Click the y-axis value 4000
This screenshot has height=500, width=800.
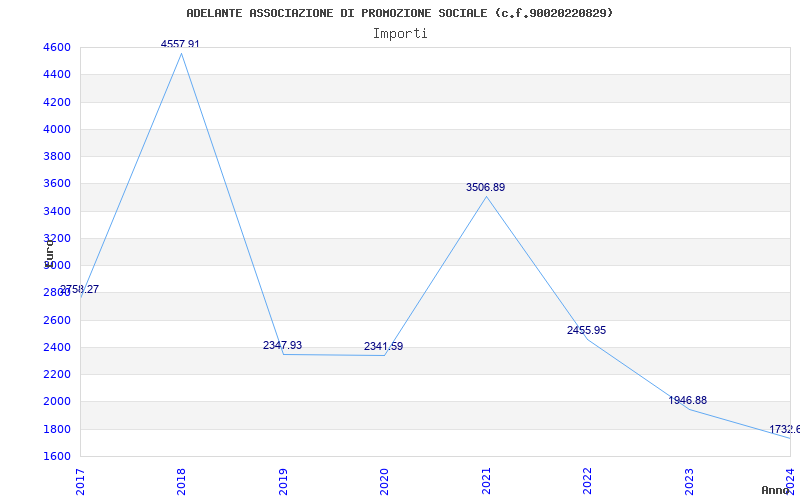click(x=57, y=129)
